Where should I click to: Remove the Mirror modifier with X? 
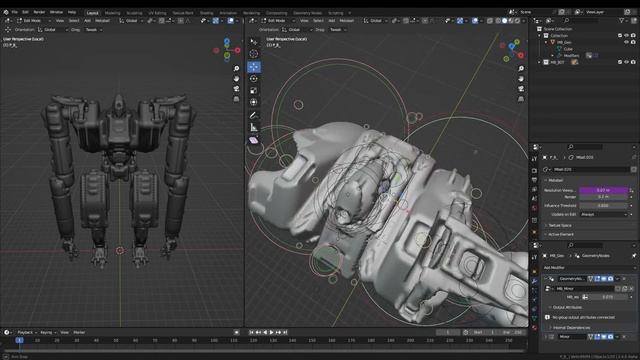[625, 337]
